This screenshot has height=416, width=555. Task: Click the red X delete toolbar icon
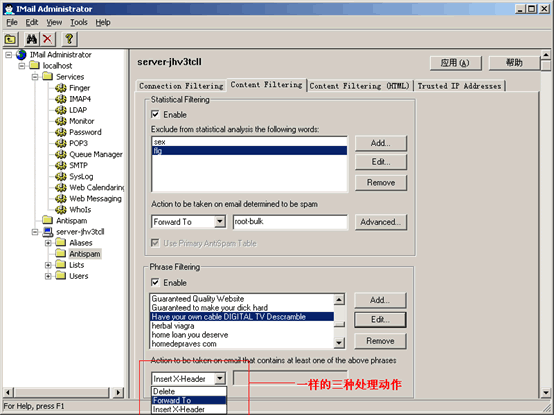point(47,39)
